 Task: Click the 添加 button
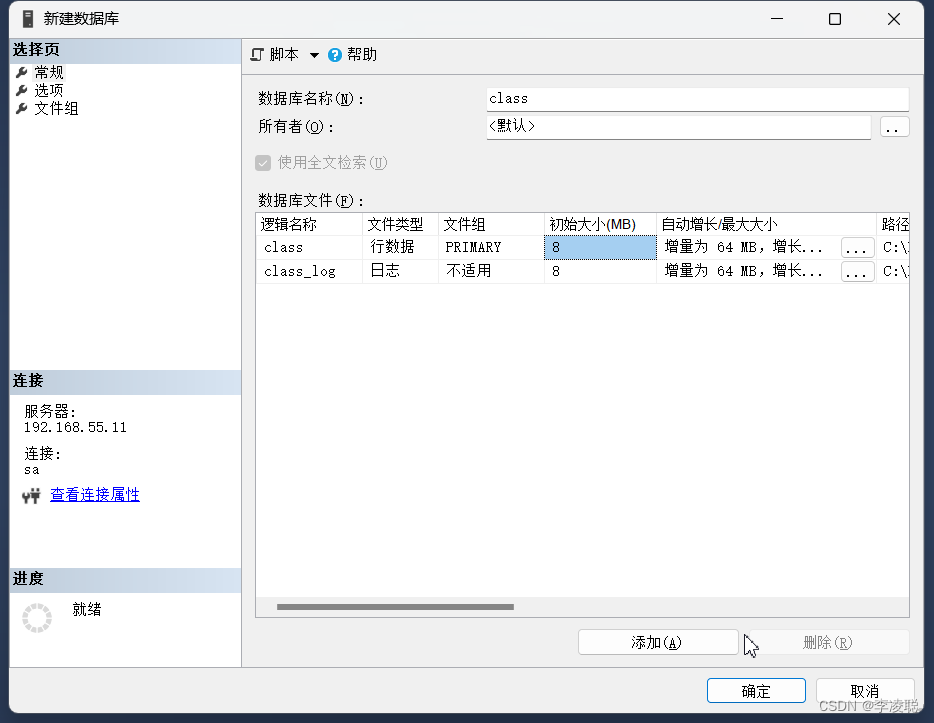tap(657, 642)
